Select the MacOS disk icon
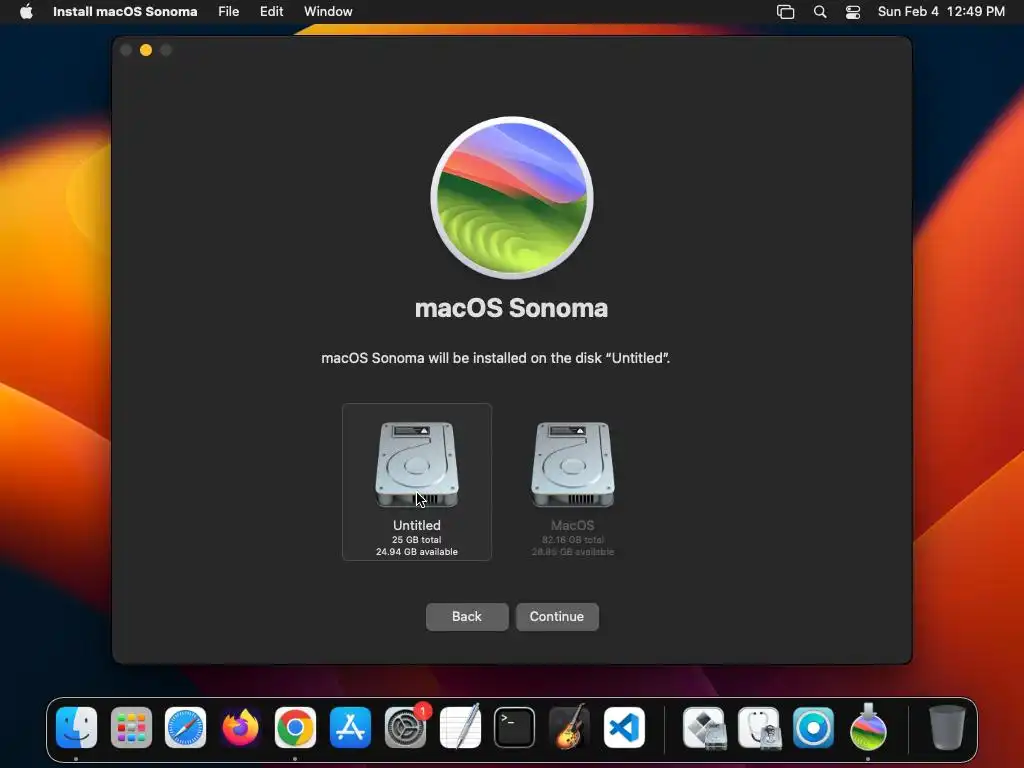The height and width of the screenshot is (768, 1024). (x=573, y=465)
